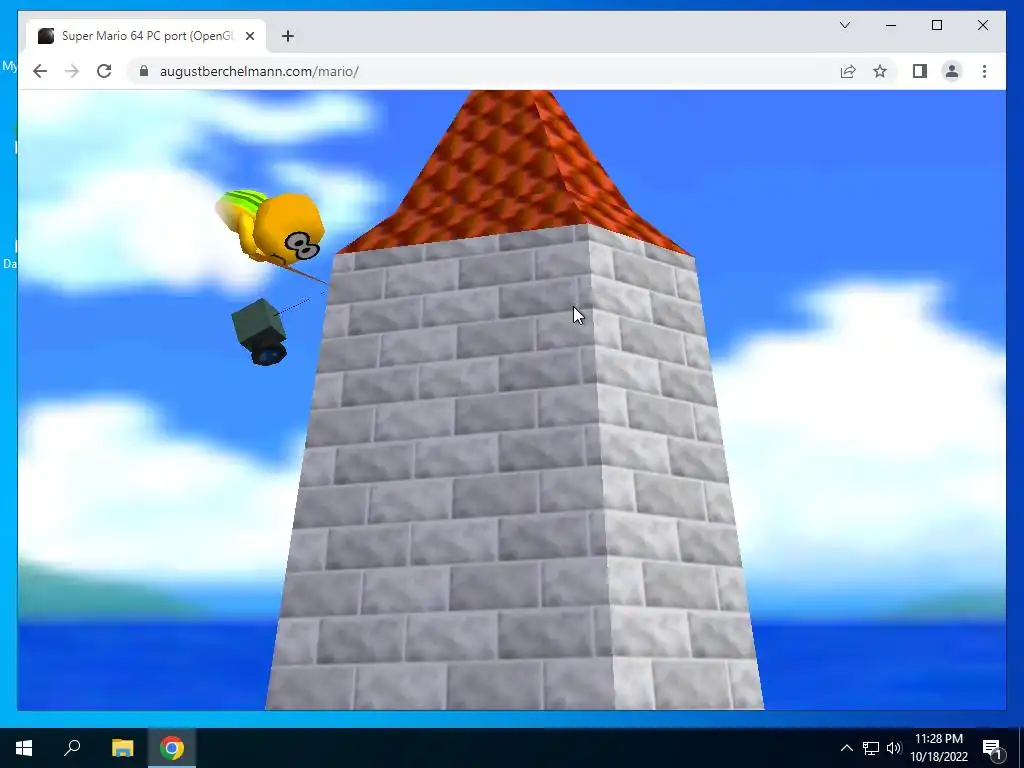The width and height of the screenshot is (1024, 768).
Task: Open the Windows notification center
Action: tap(992, 748)
